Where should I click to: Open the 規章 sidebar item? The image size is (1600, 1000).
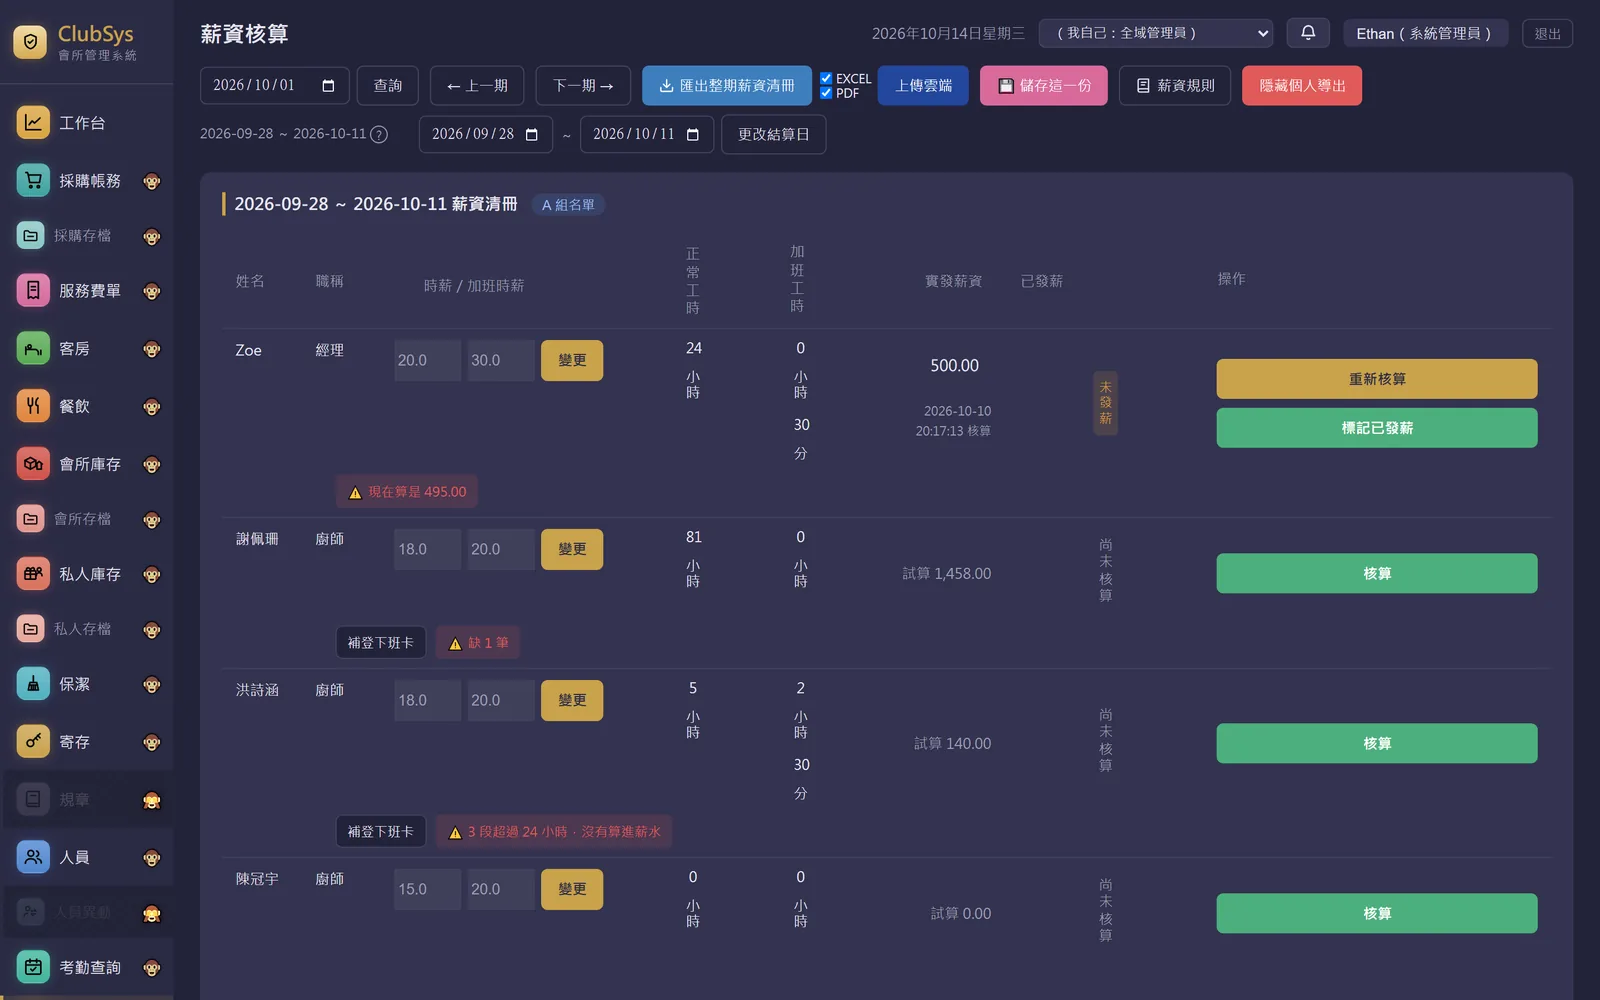tap(87, 799)
